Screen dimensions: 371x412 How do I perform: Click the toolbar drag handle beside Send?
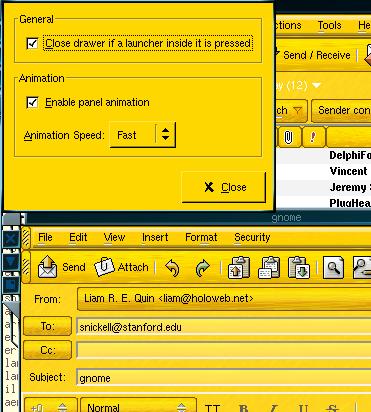tap(26, 267)
